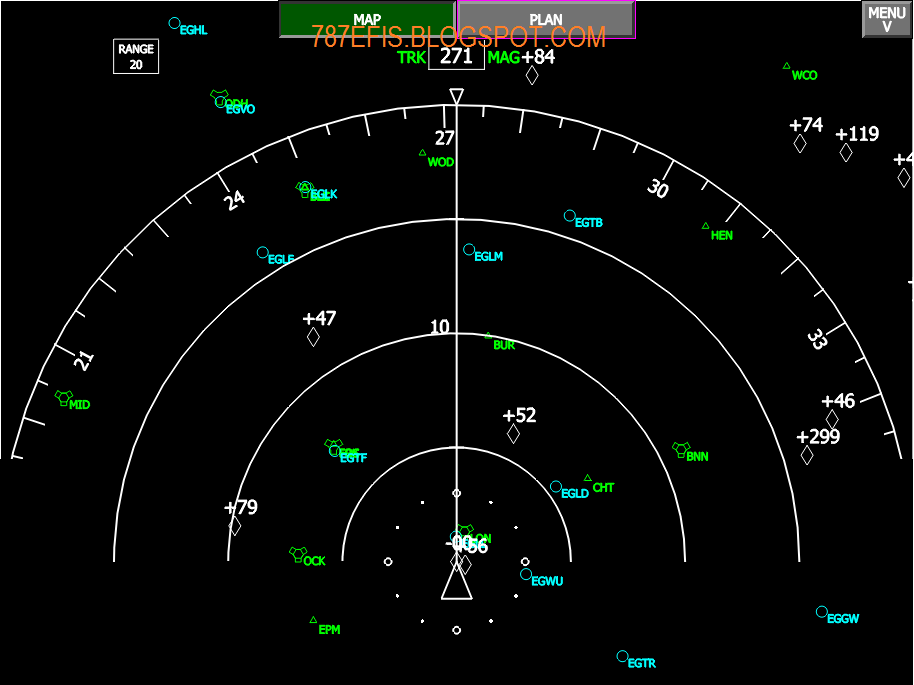Click the MID VOR waypoint symbol
This screenshot has height=685, width=914.
tap(62, 399)
